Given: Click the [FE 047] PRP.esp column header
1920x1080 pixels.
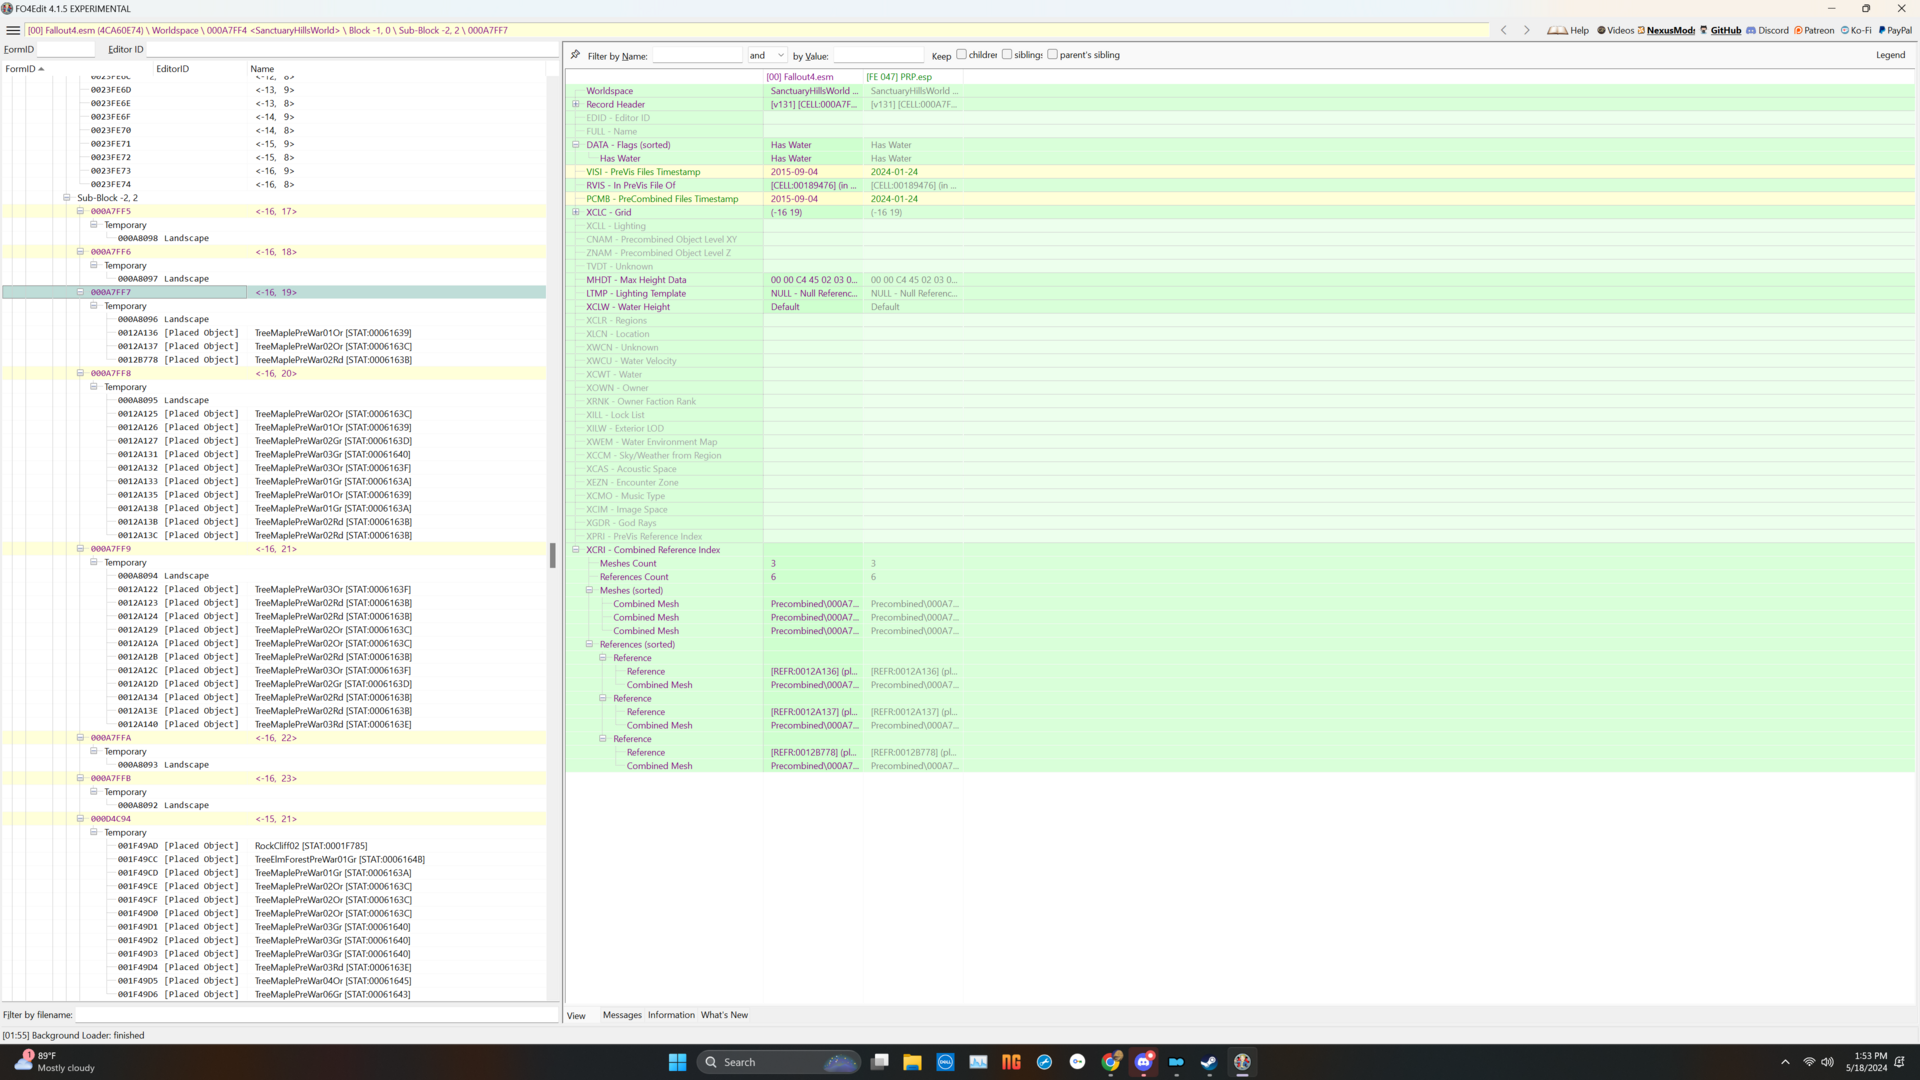Looking at the screenshot, I should [x=913, y=77].
